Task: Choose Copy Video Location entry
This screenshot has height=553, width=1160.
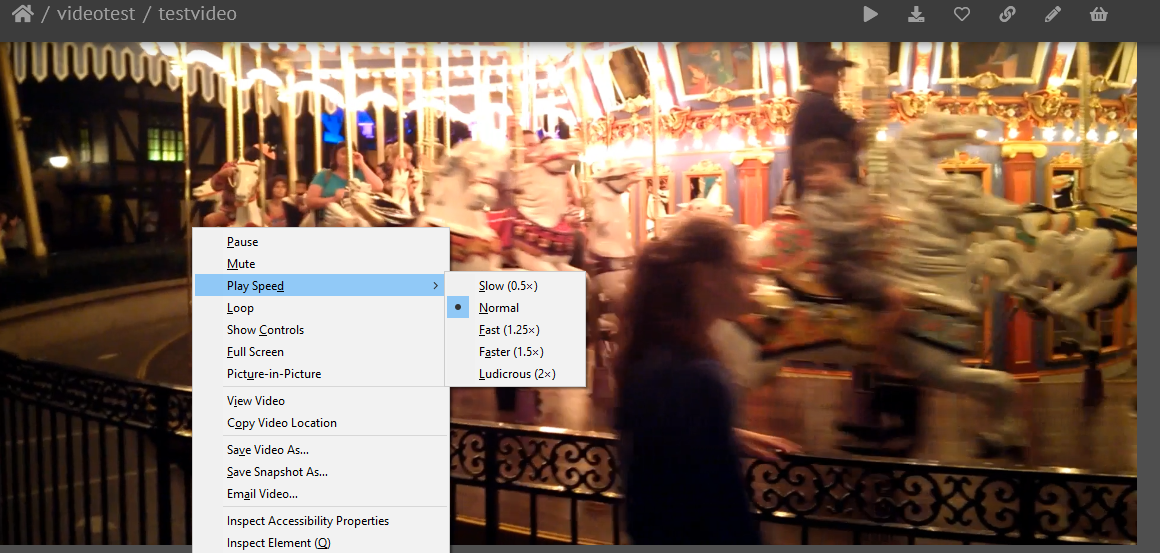Action: pos(320,423)
